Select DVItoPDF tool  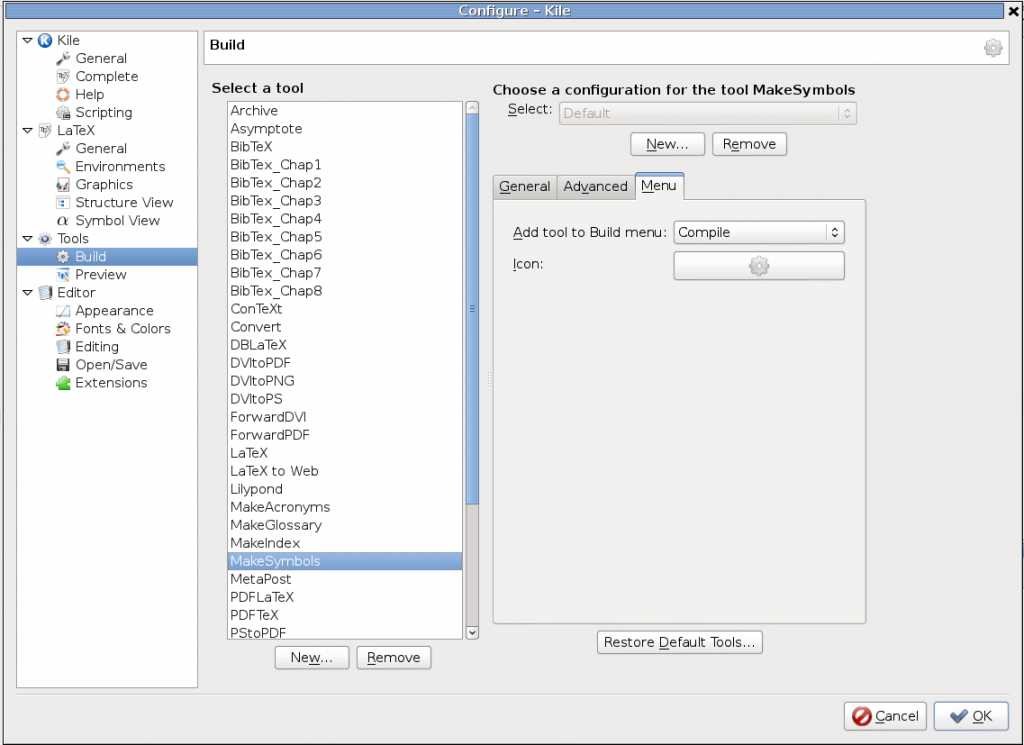click(345, 363)
